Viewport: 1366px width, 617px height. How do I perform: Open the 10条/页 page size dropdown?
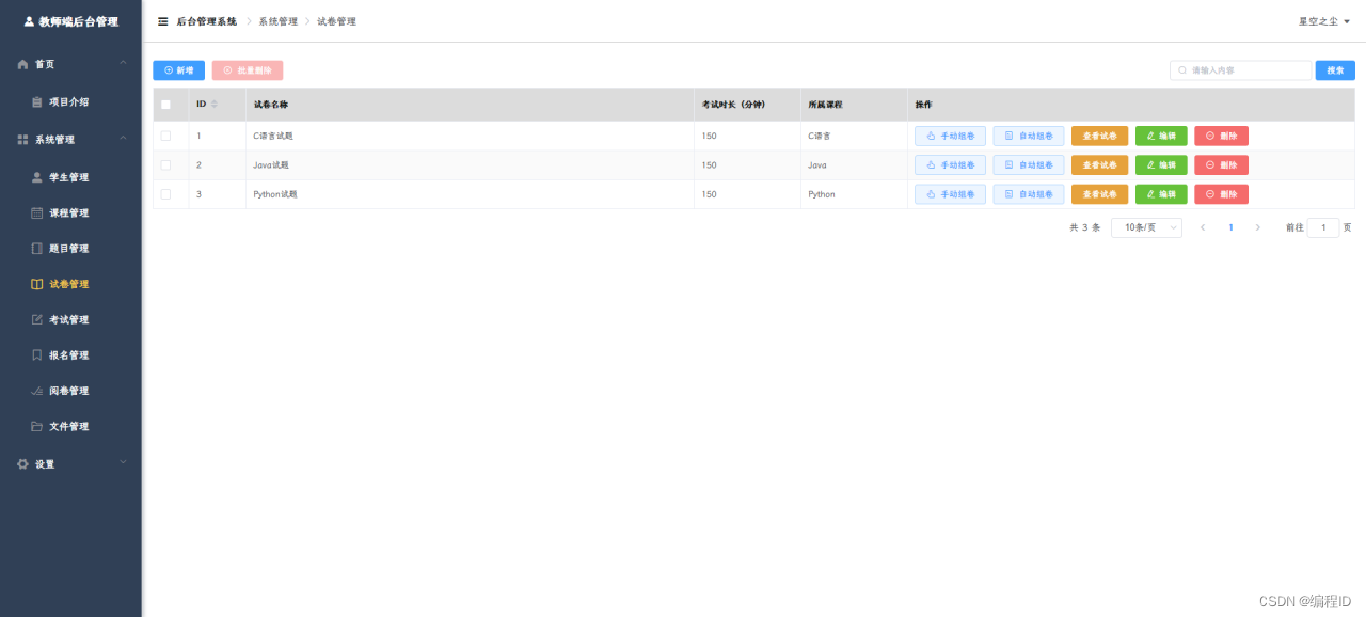click(x=1146, y=228)
